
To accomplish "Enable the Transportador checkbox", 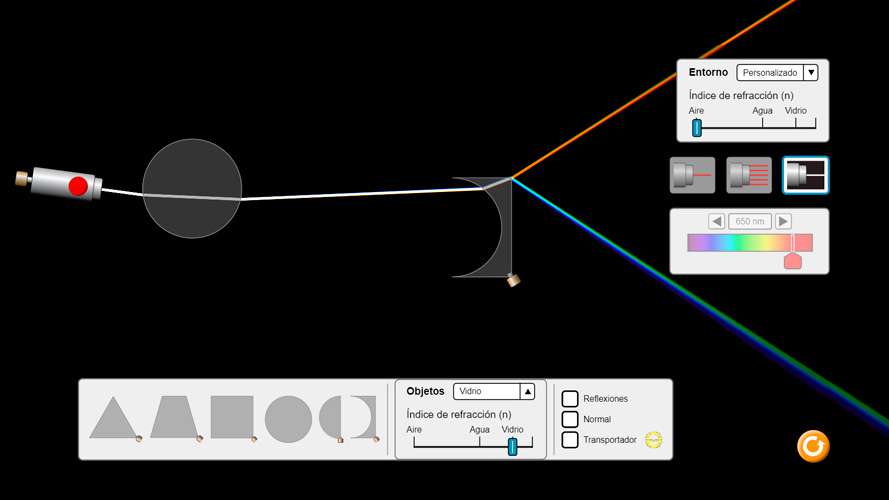I will [x=570, y=440].
